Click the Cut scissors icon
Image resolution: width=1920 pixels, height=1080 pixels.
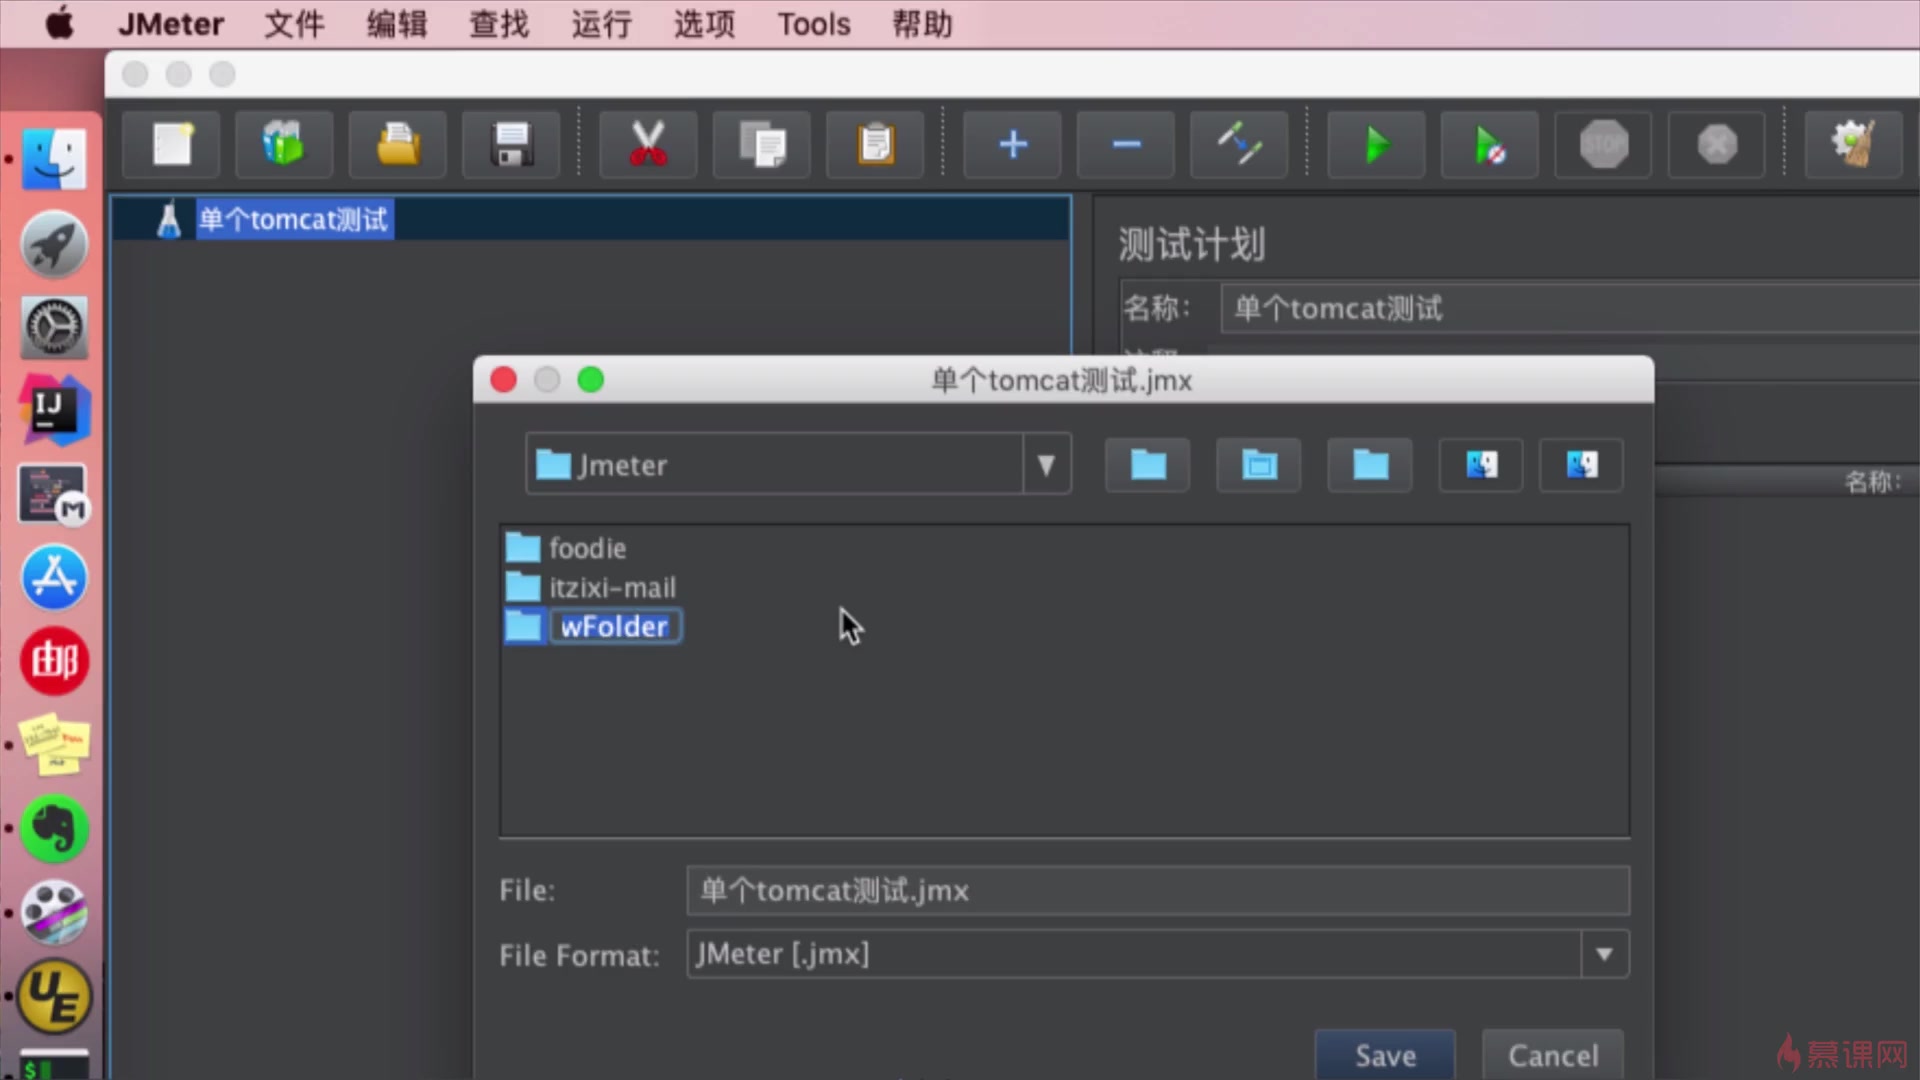648,145
